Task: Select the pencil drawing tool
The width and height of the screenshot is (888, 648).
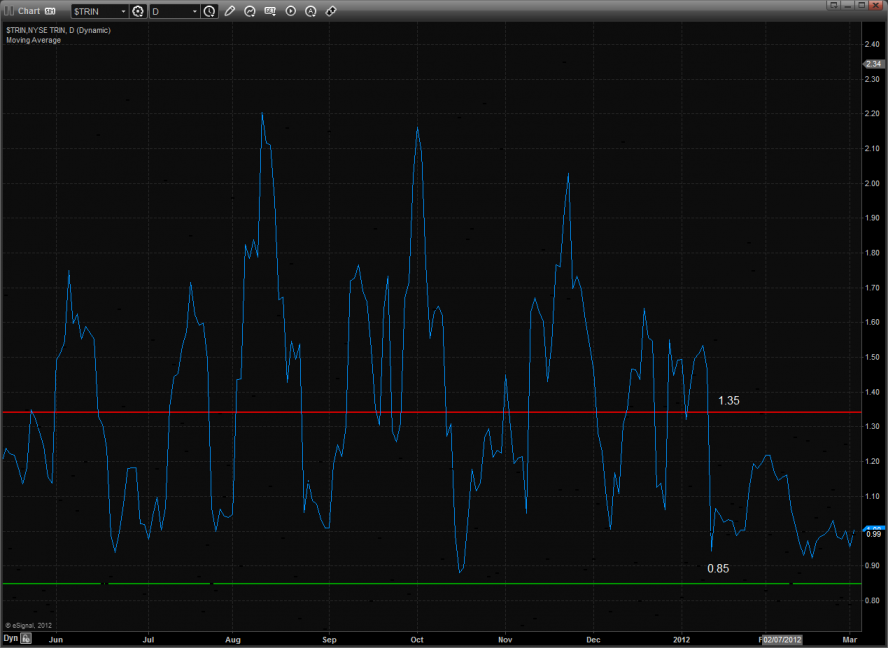Action: pyautogui.click(x=230, y=11)
